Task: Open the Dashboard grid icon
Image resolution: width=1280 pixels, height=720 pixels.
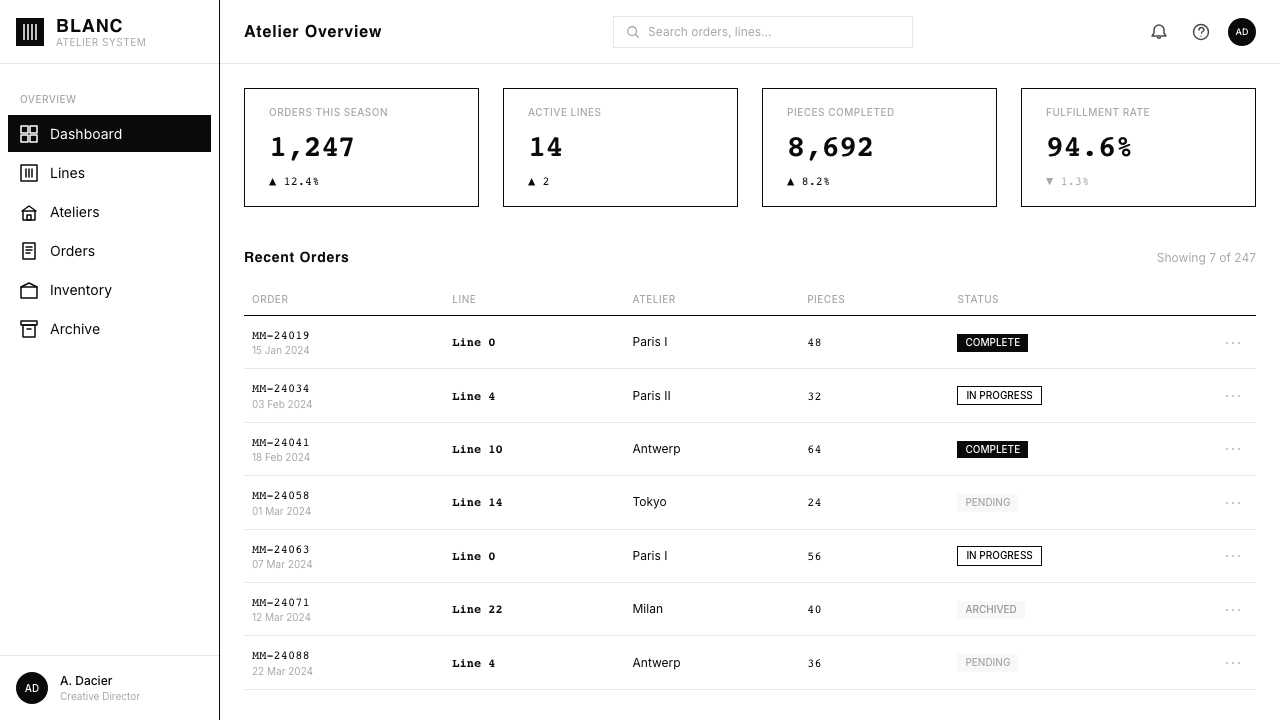Action: point(29,134)
